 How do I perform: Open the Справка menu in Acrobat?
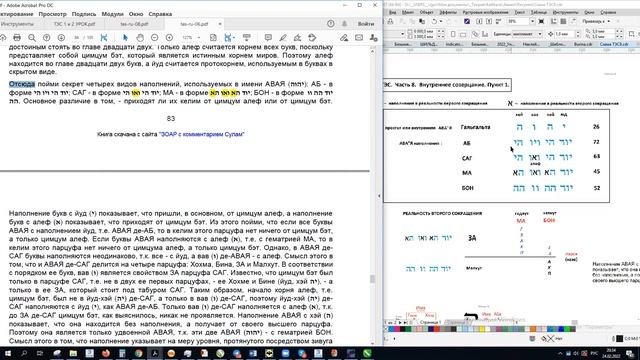coord(160,14)
